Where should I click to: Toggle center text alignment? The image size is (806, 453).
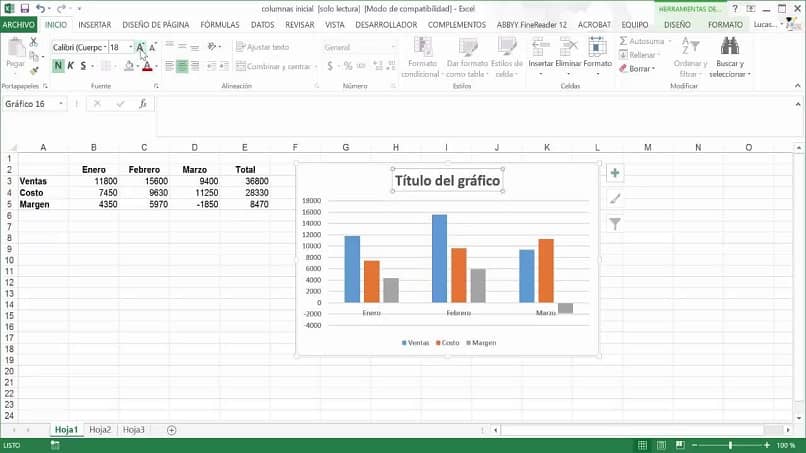[182, 66]
